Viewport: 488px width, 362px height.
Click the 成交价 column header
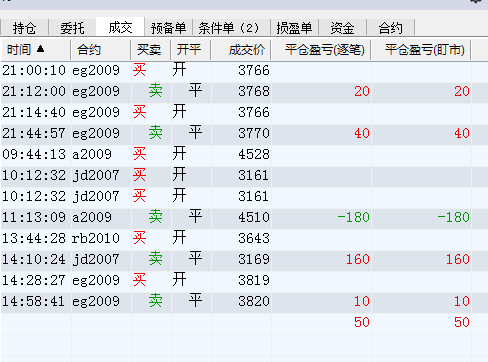pos(241,50)
